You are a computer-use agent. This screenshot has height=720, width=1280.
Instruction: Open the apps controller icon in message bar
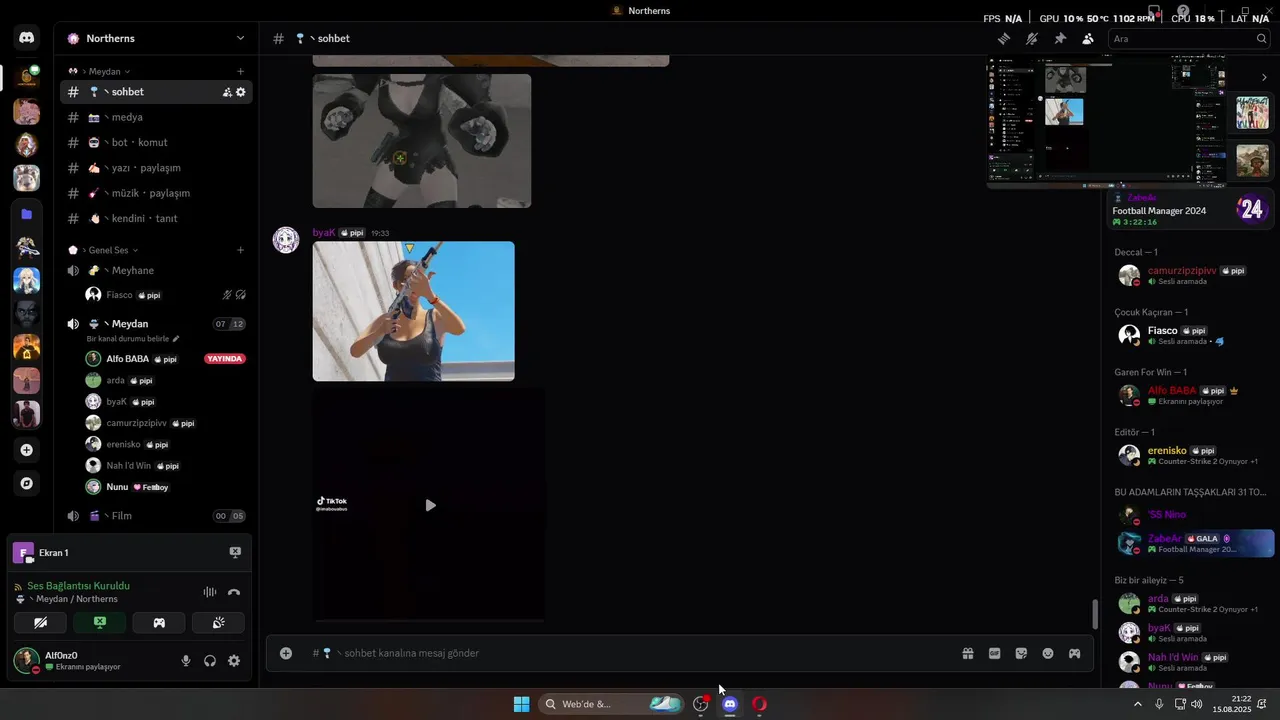coord(1075,654)
